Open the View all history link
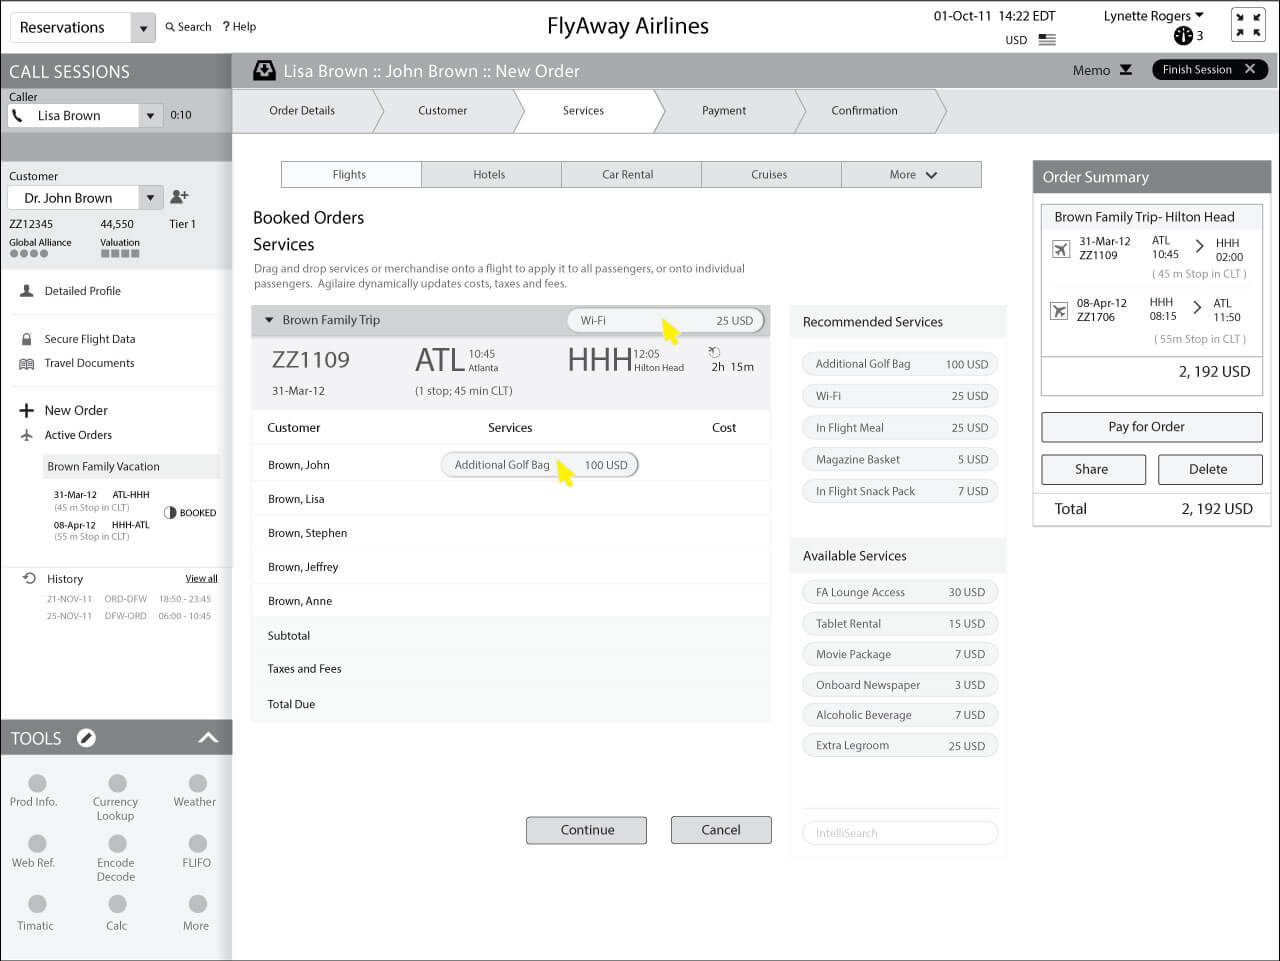1280x961 pixels. [x=201, y=578]
